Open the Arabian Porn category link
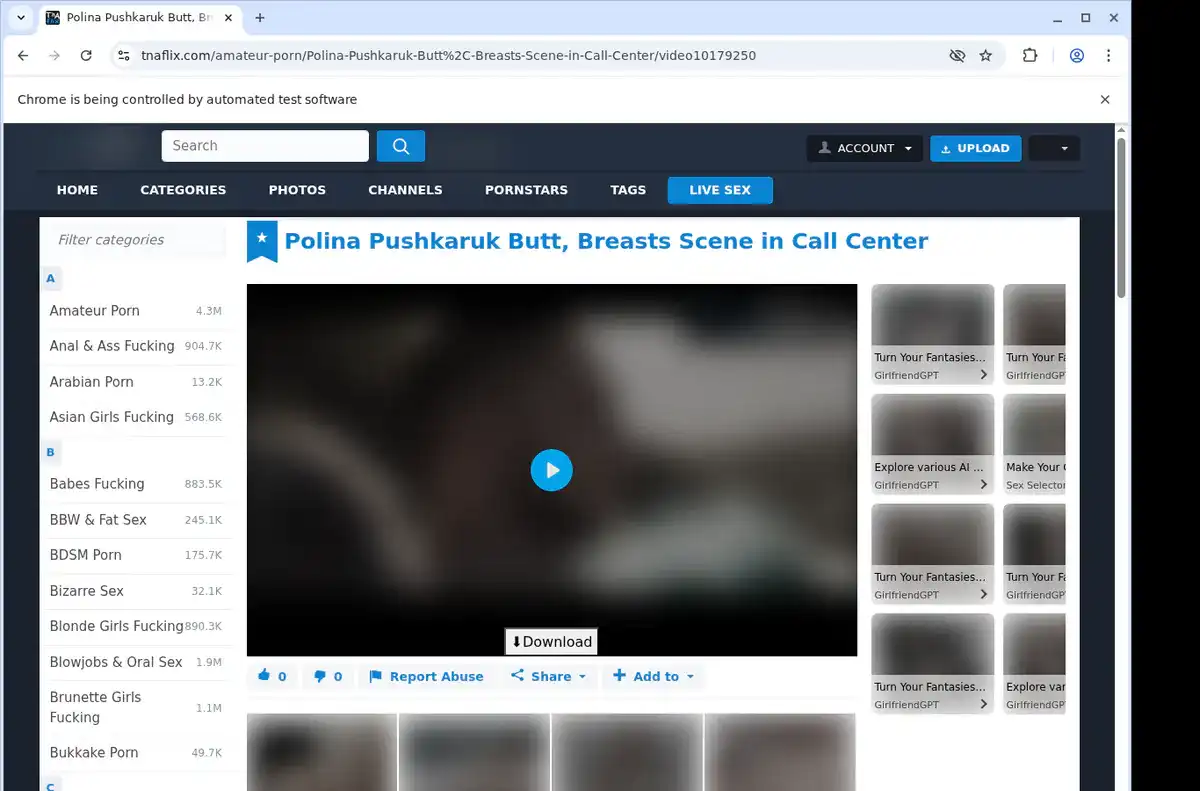Screen dimensions: 1200x791 (x=91, y=382)
